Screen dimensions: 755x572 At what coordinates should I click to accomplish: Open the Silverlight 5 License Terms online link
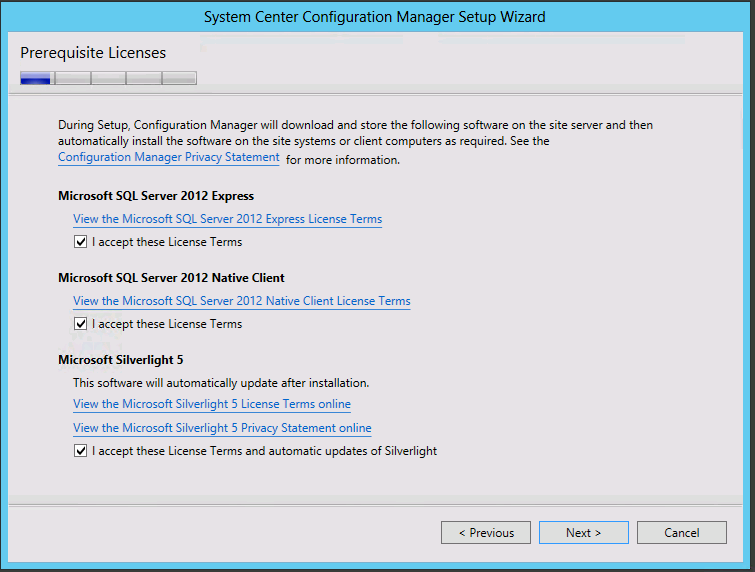pyautogui.click(x=212, y=404)
